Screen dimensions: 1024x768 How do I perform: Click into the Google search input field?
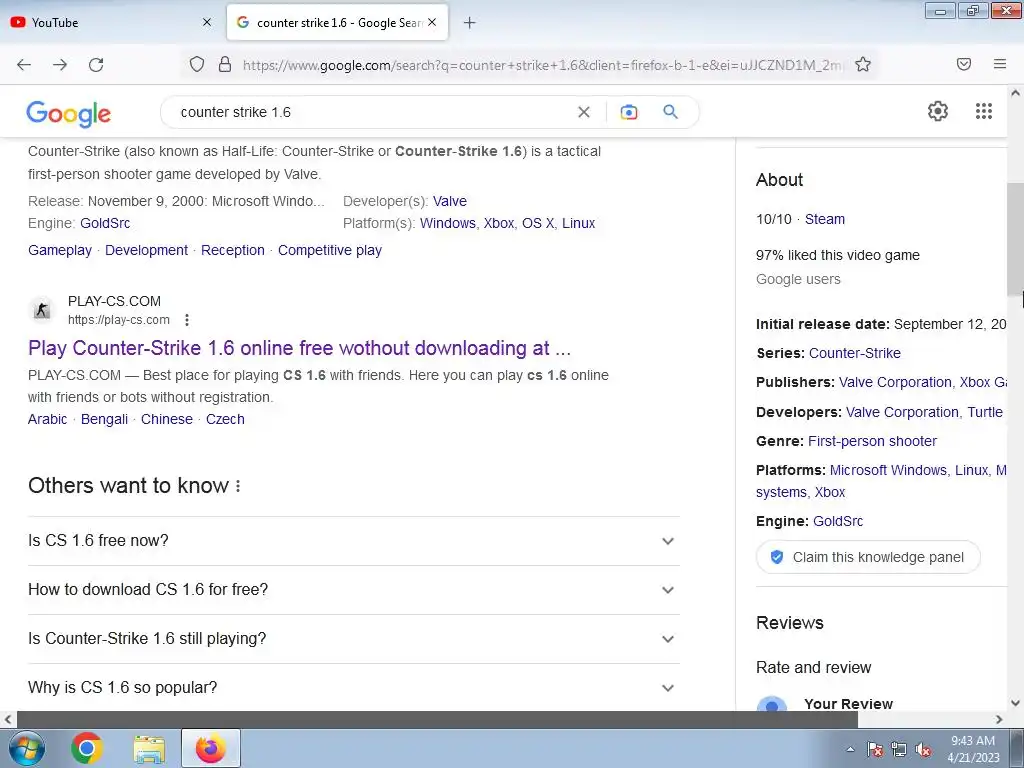(376, 112)
